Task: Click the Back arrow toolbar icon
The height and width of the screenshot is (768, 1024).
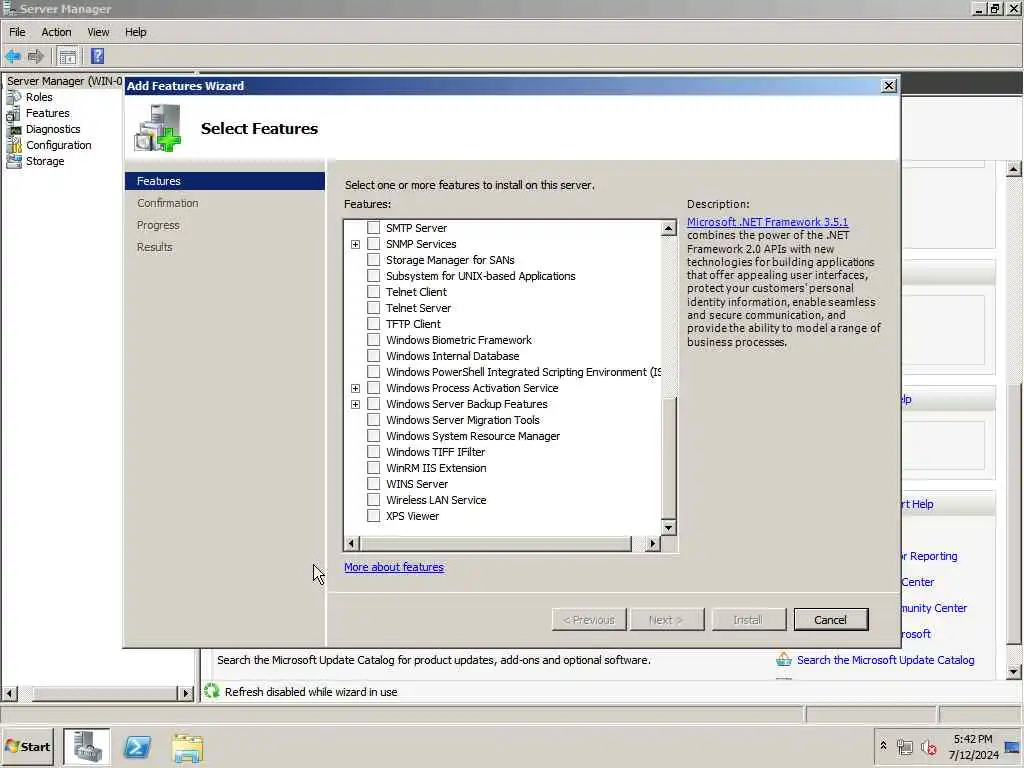Action: tap(13, 57)
